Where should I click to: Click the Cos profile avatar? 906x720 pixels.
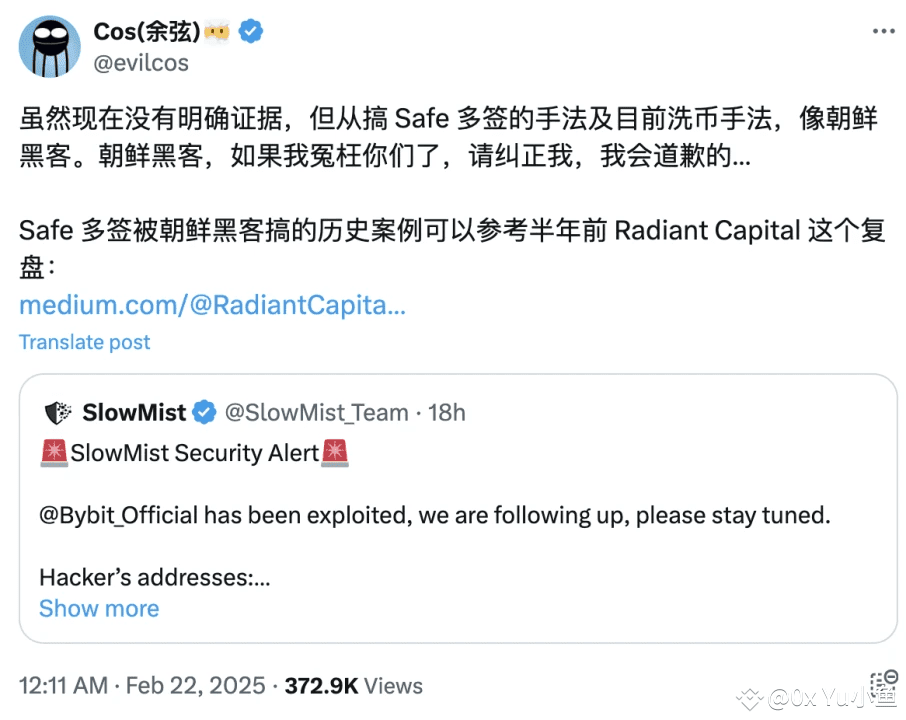[x=51, y=46]
